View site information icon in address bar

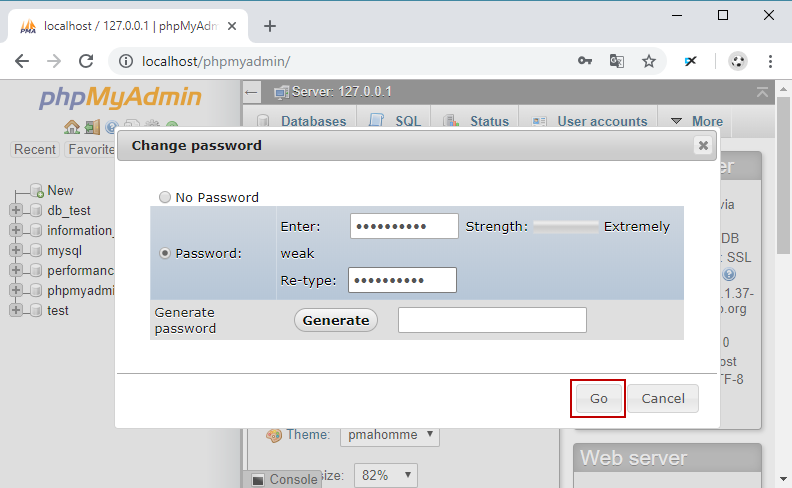pos(125,61)
